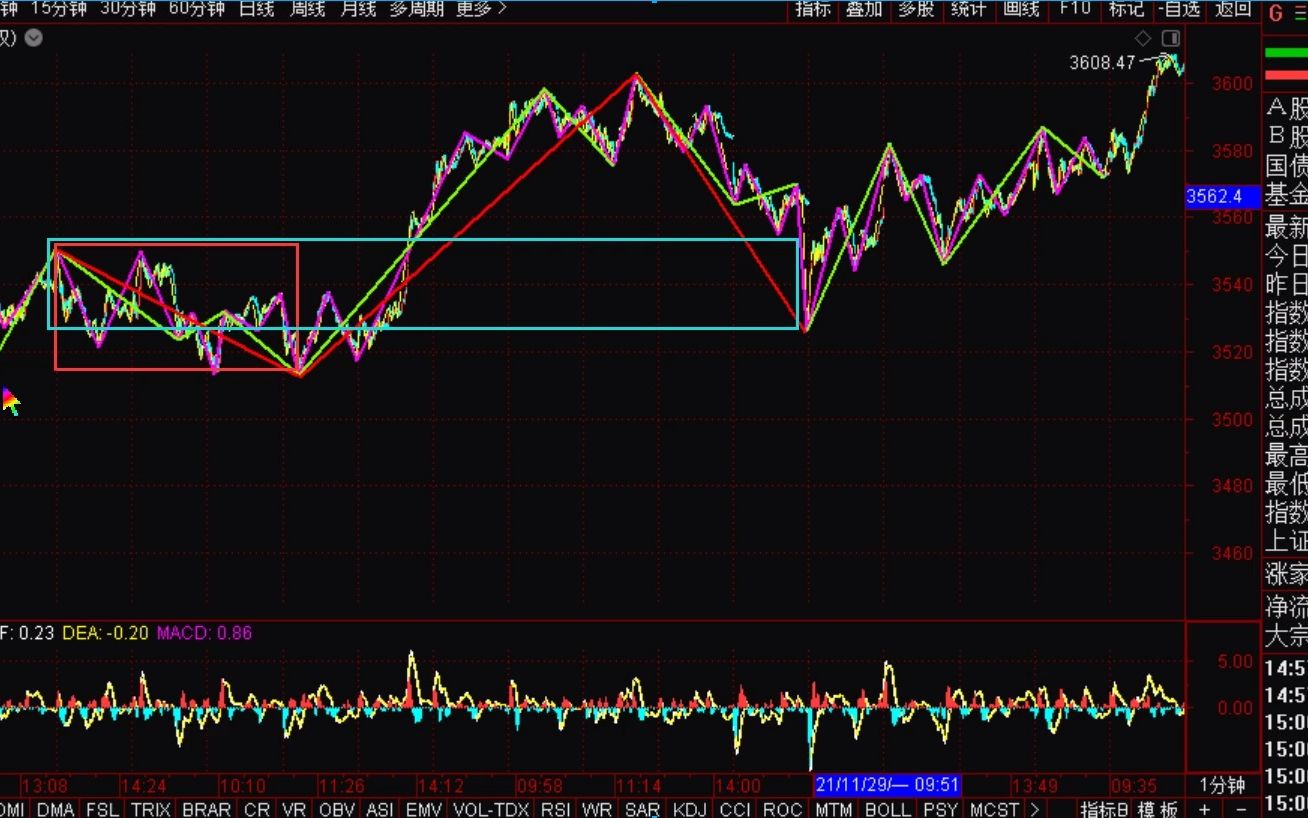The width and height of the screenshot is (1308, 818).
Task: Select the FSL indicator tab
Action: click(x=103, y=809)
